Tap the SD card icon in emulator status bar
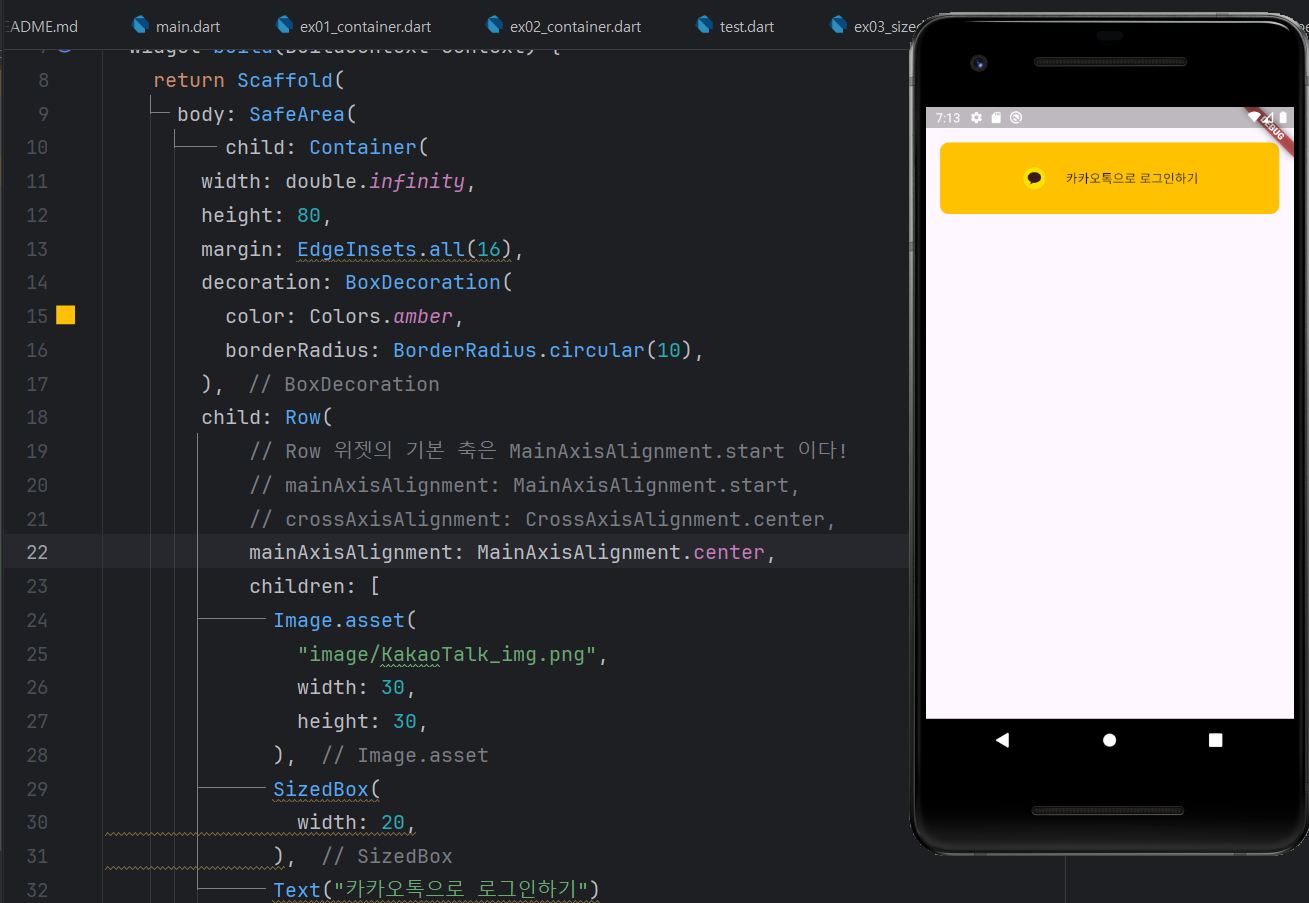The width and height of the screenshot is (1309, 903). (x=996, y=118)
